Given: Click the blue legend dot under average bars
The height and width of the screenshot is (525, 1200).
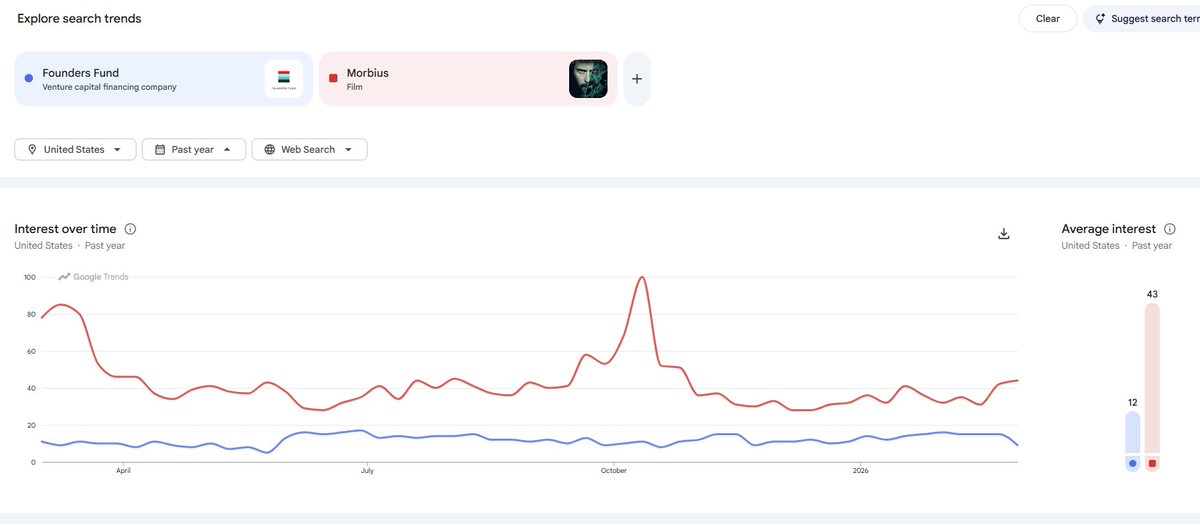Looking at the screenshot, I should [1132, 463].
